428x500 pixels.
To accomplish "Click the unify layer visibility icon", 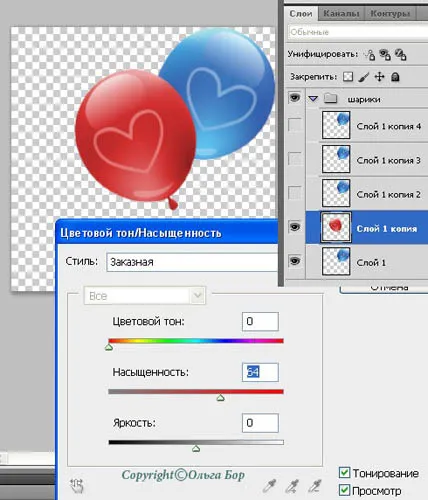I will [385, 55].
